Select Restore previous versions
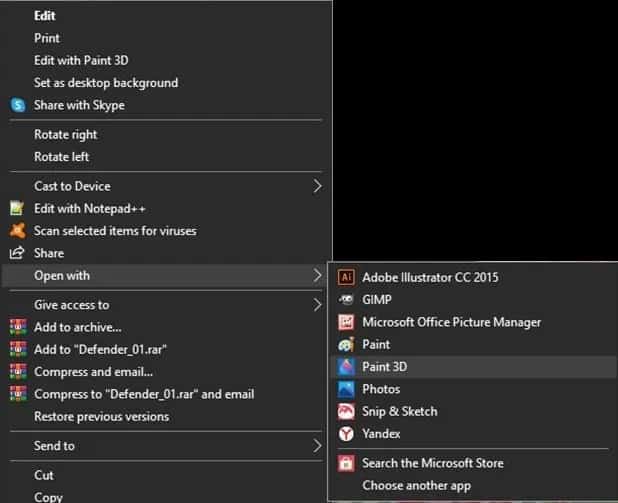 101,416
